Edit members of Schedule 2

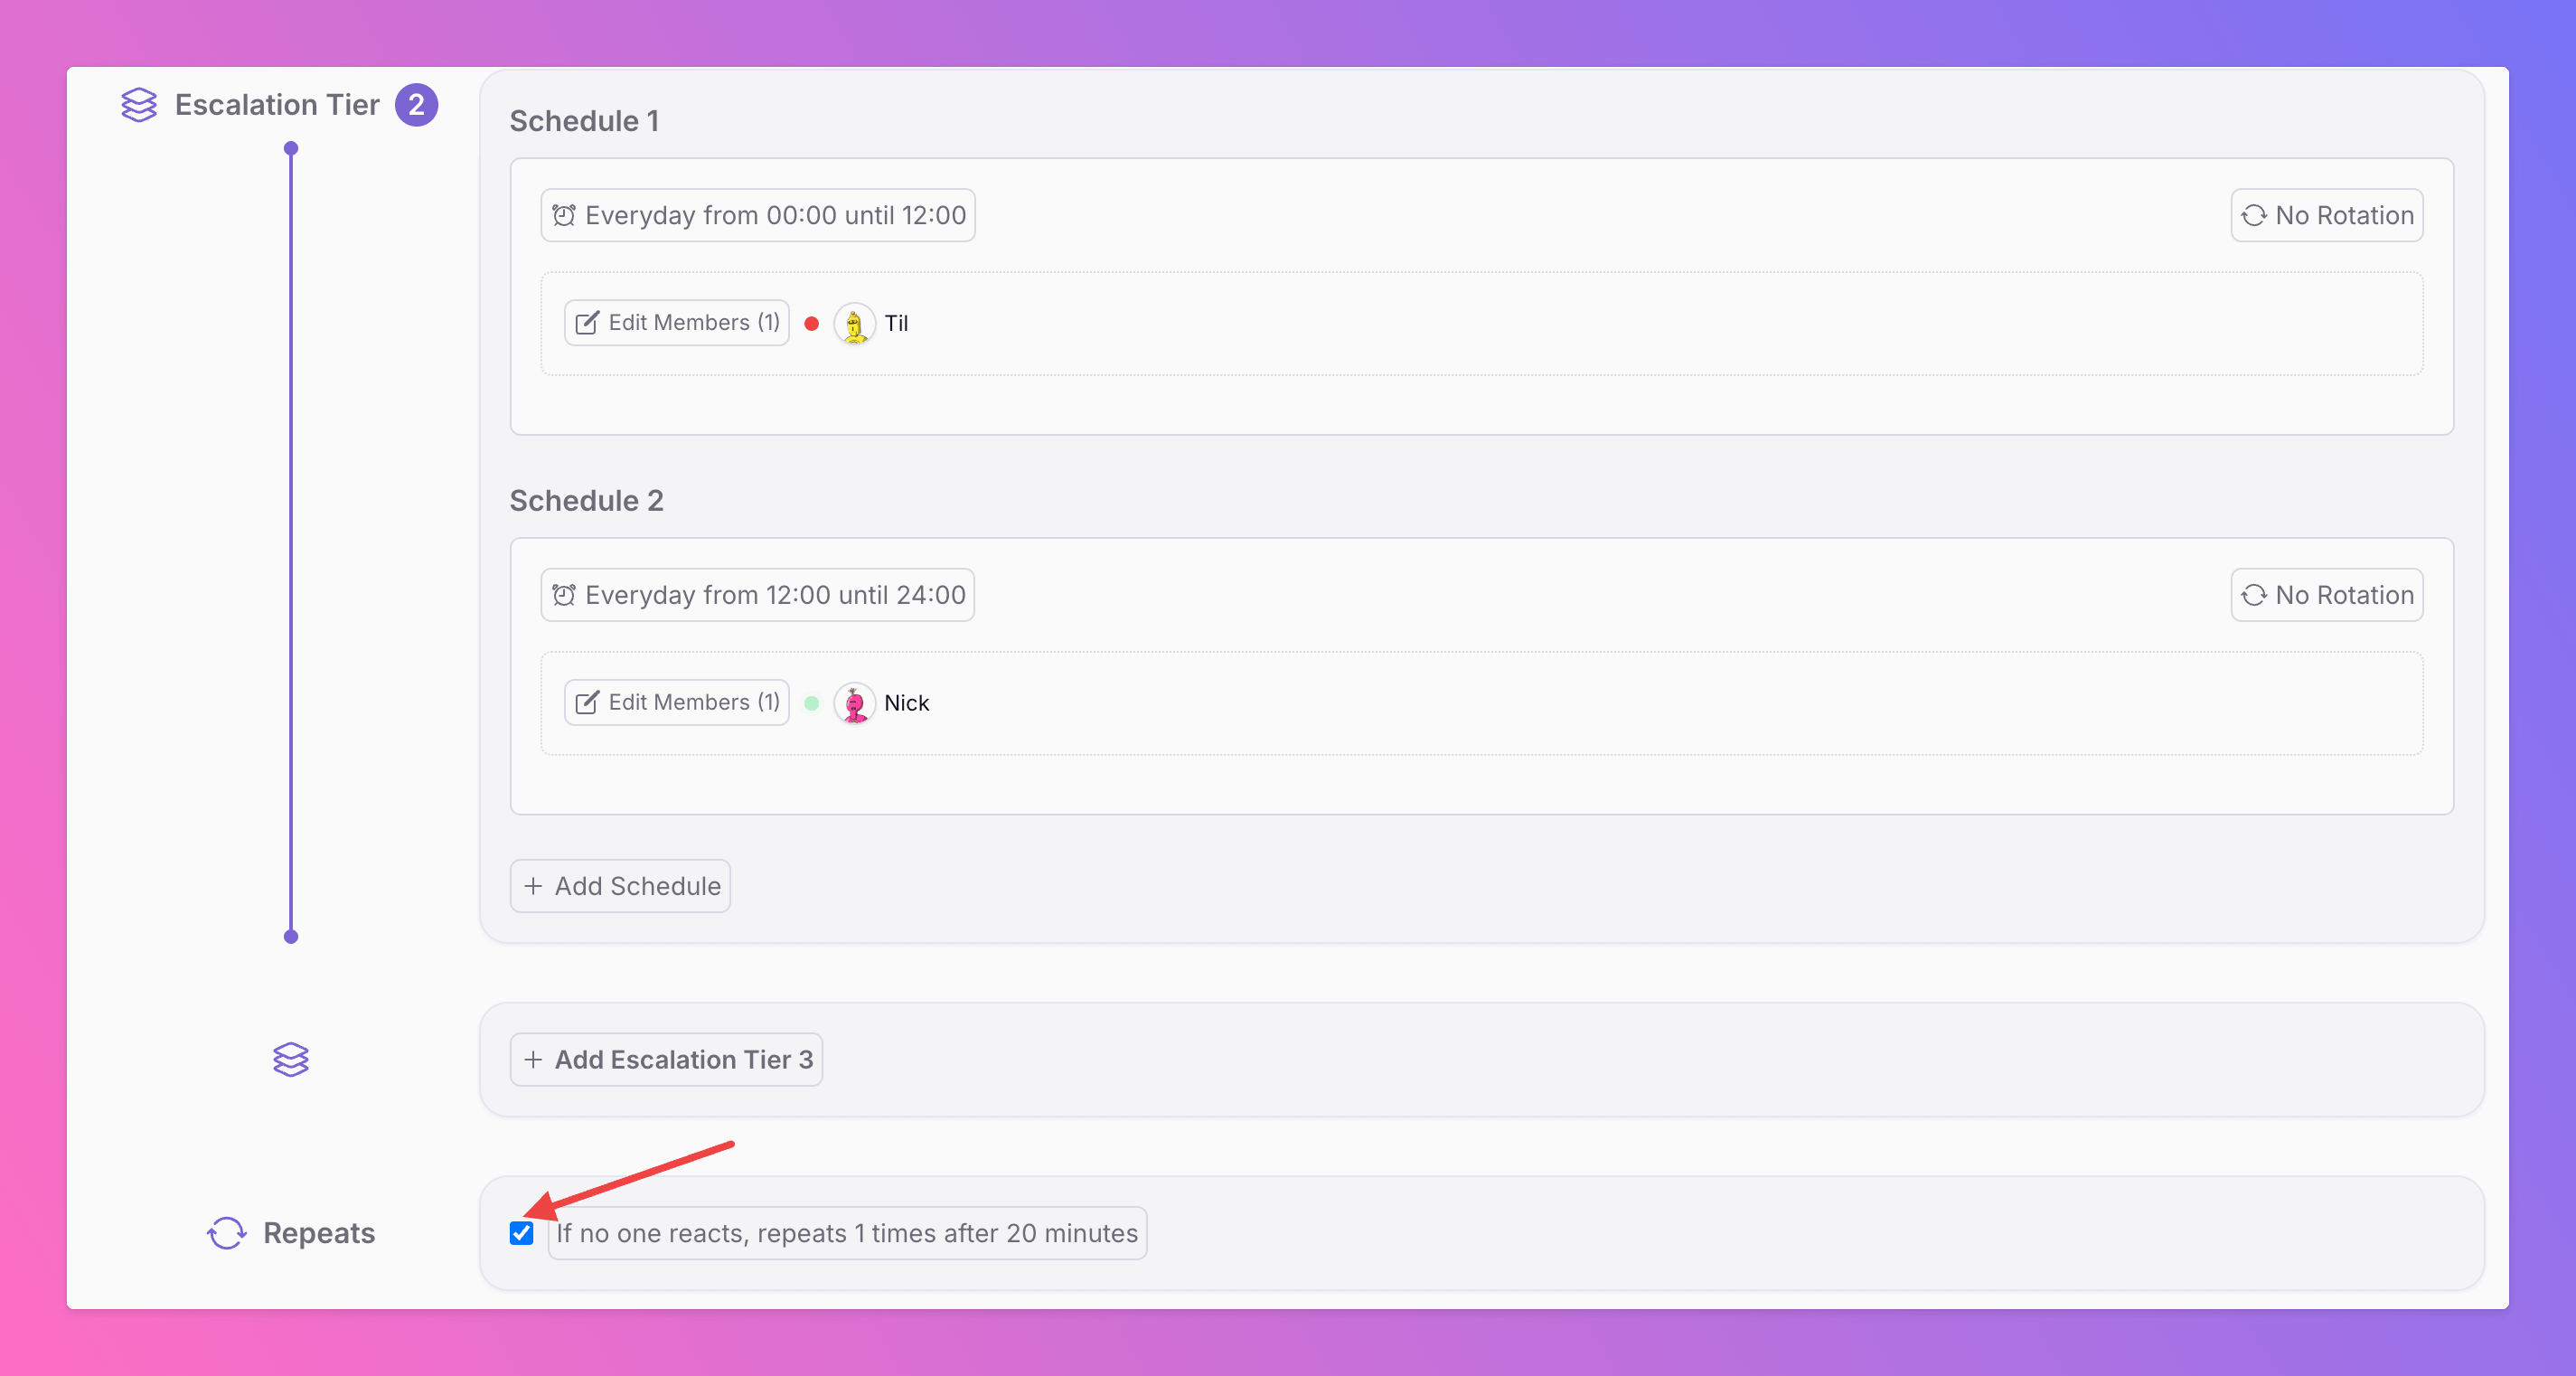[x=677, y=702]
